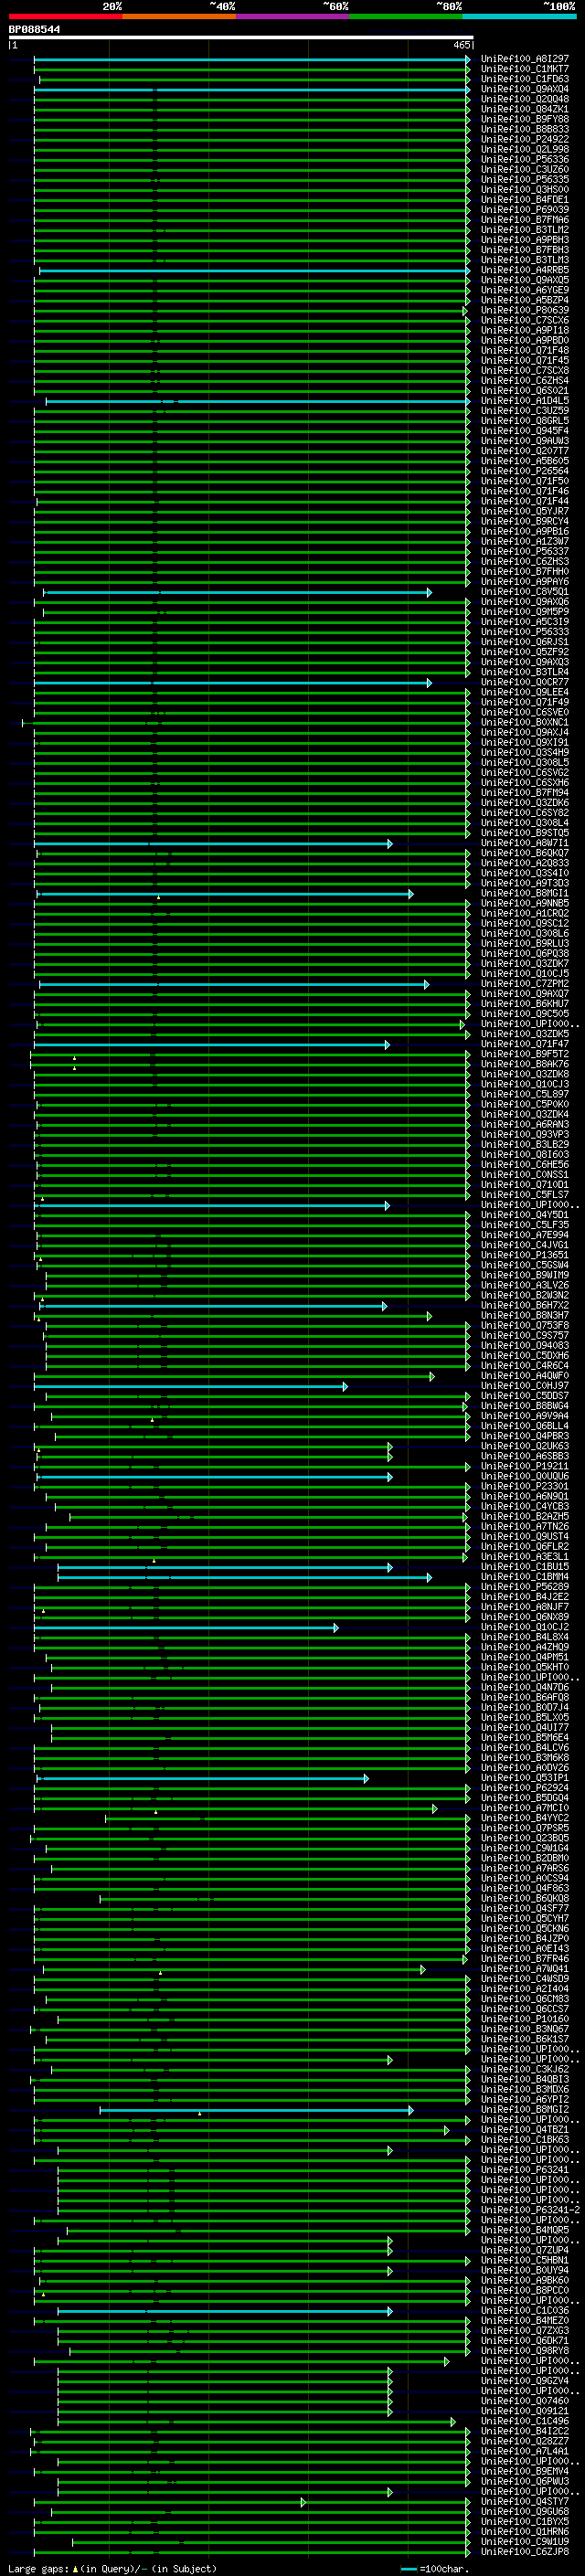Open hit UniRef100_P24922

[524, 139]
